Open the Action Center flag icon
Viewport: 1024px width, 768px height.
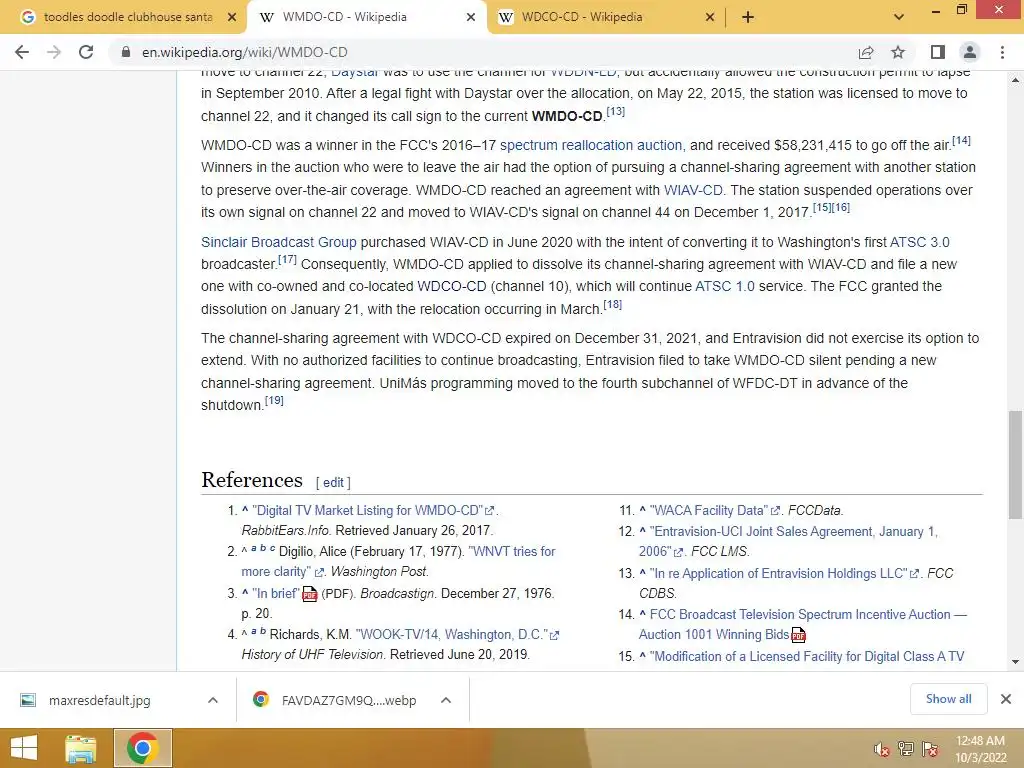pos(930,750)
